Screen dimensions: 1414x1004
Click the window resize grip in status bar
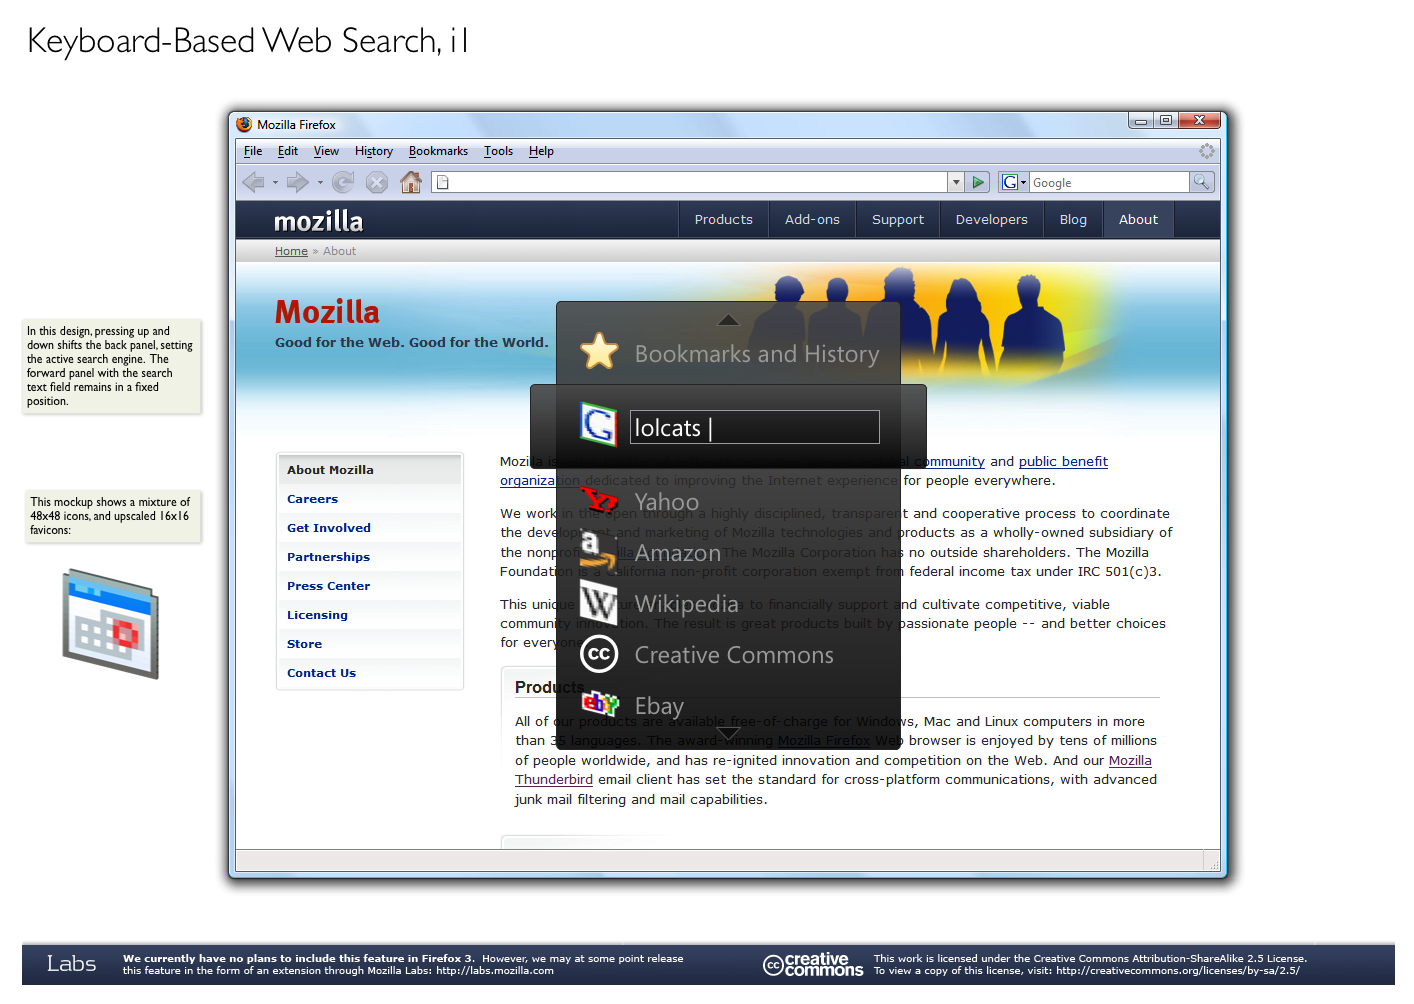tap(1213, 863)
